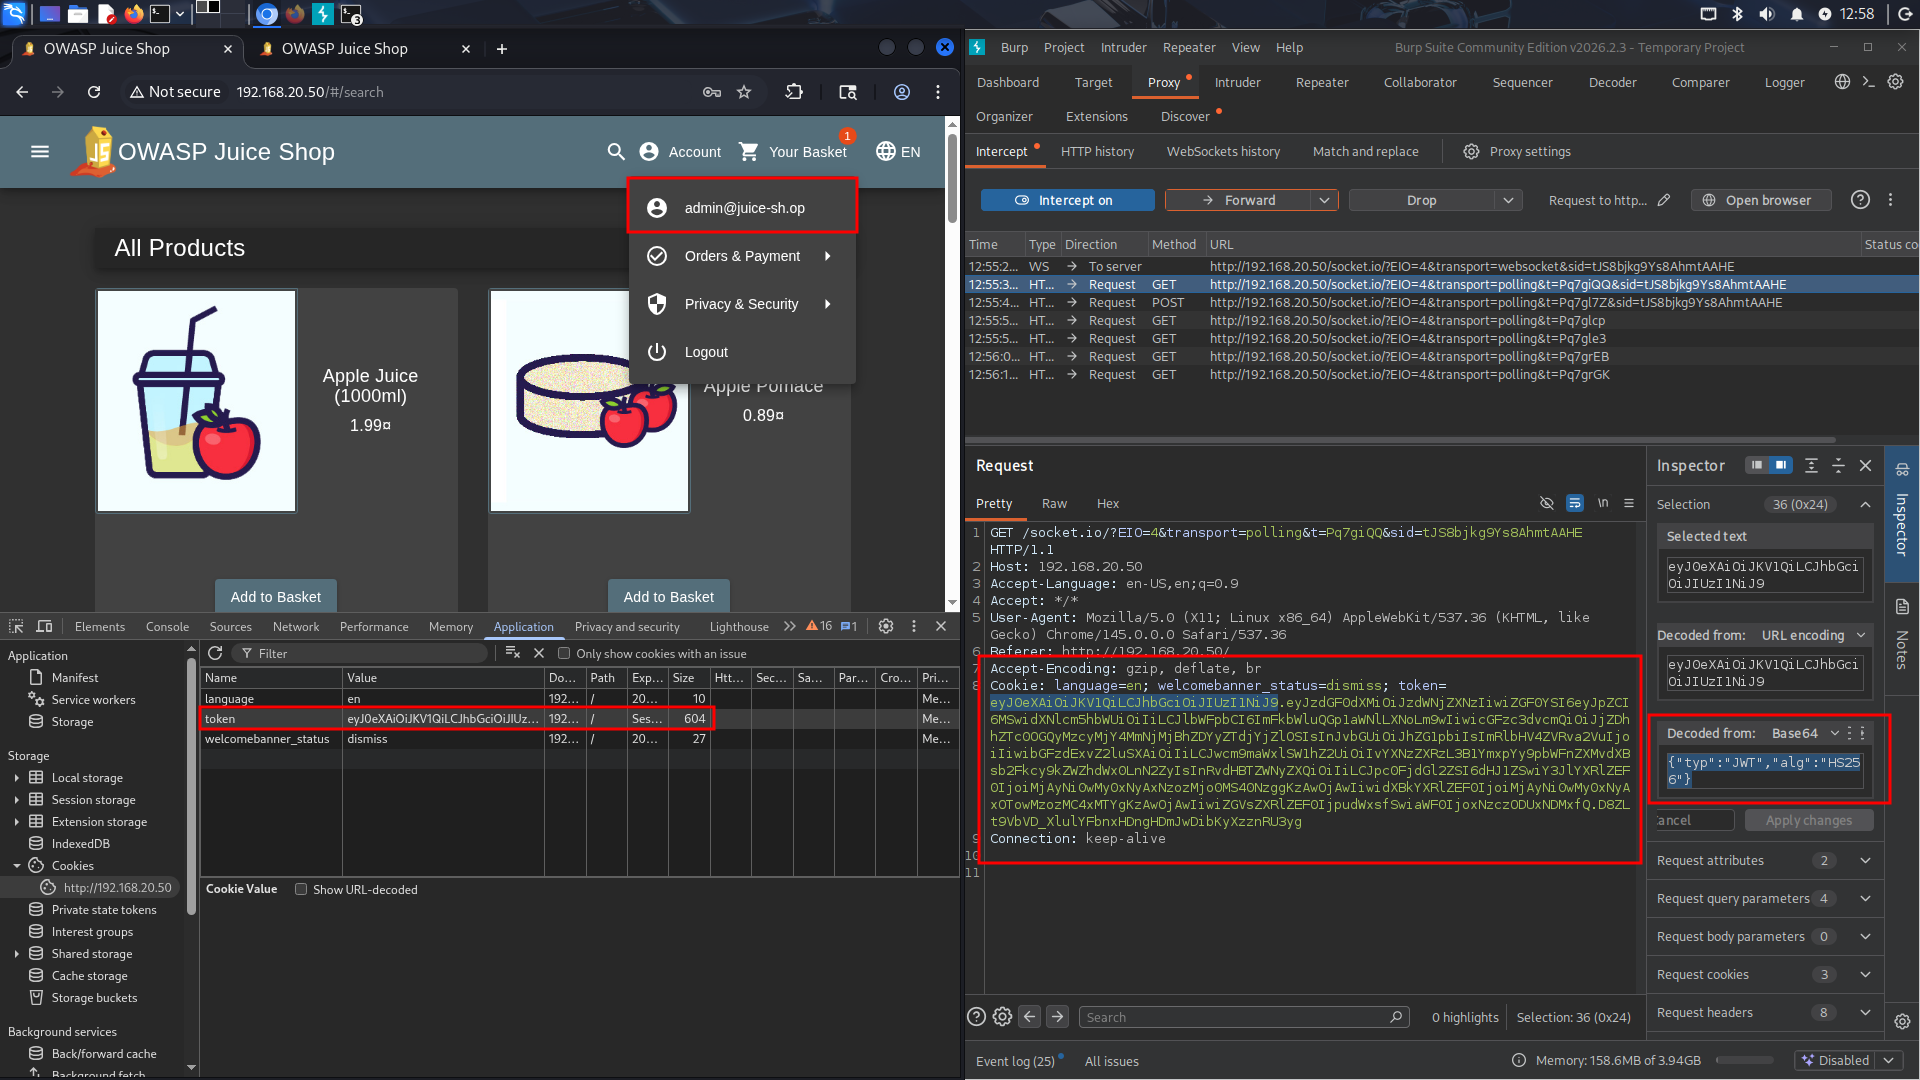
Task: Click the refresh icon in DevTools Application panel
Action: coord(215,653)
